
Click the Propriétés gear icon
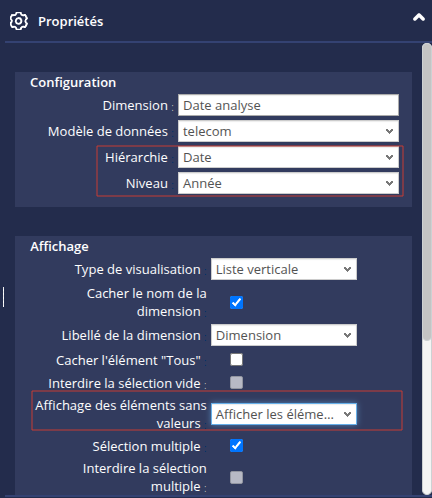point(19,21)
